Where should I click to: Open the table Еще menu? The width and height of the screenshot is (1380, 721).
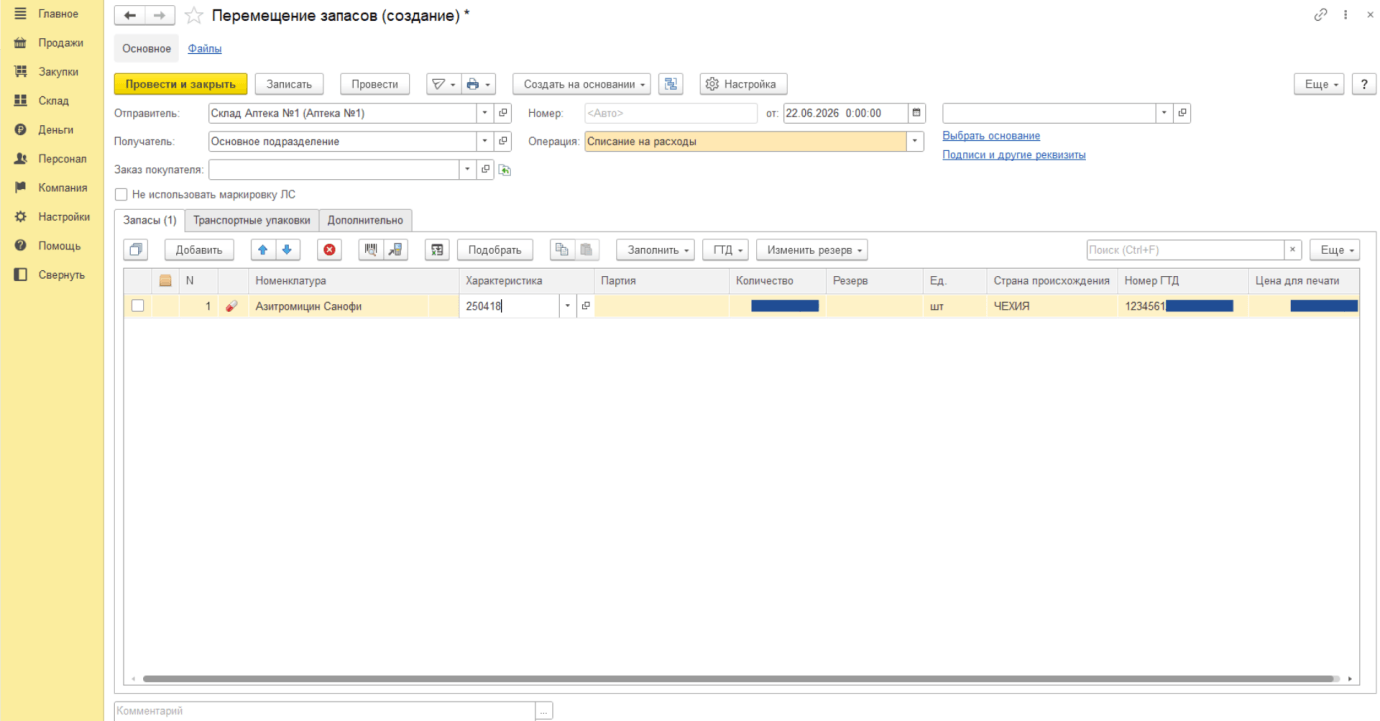pos(1334,250)
